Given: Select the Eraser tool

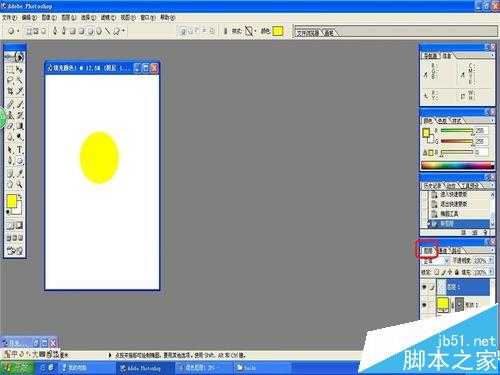Looking at the screenshot, I should pos(10,126).
